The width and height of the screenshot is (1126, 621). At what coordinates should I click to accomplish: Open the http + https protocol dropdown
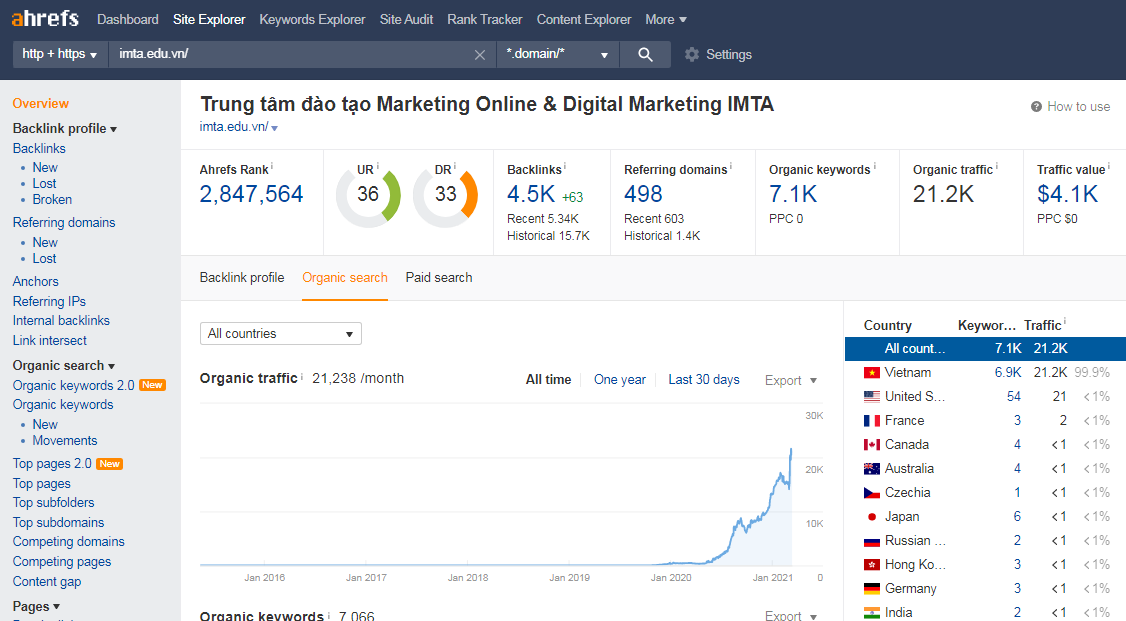[x=60, y=55]
